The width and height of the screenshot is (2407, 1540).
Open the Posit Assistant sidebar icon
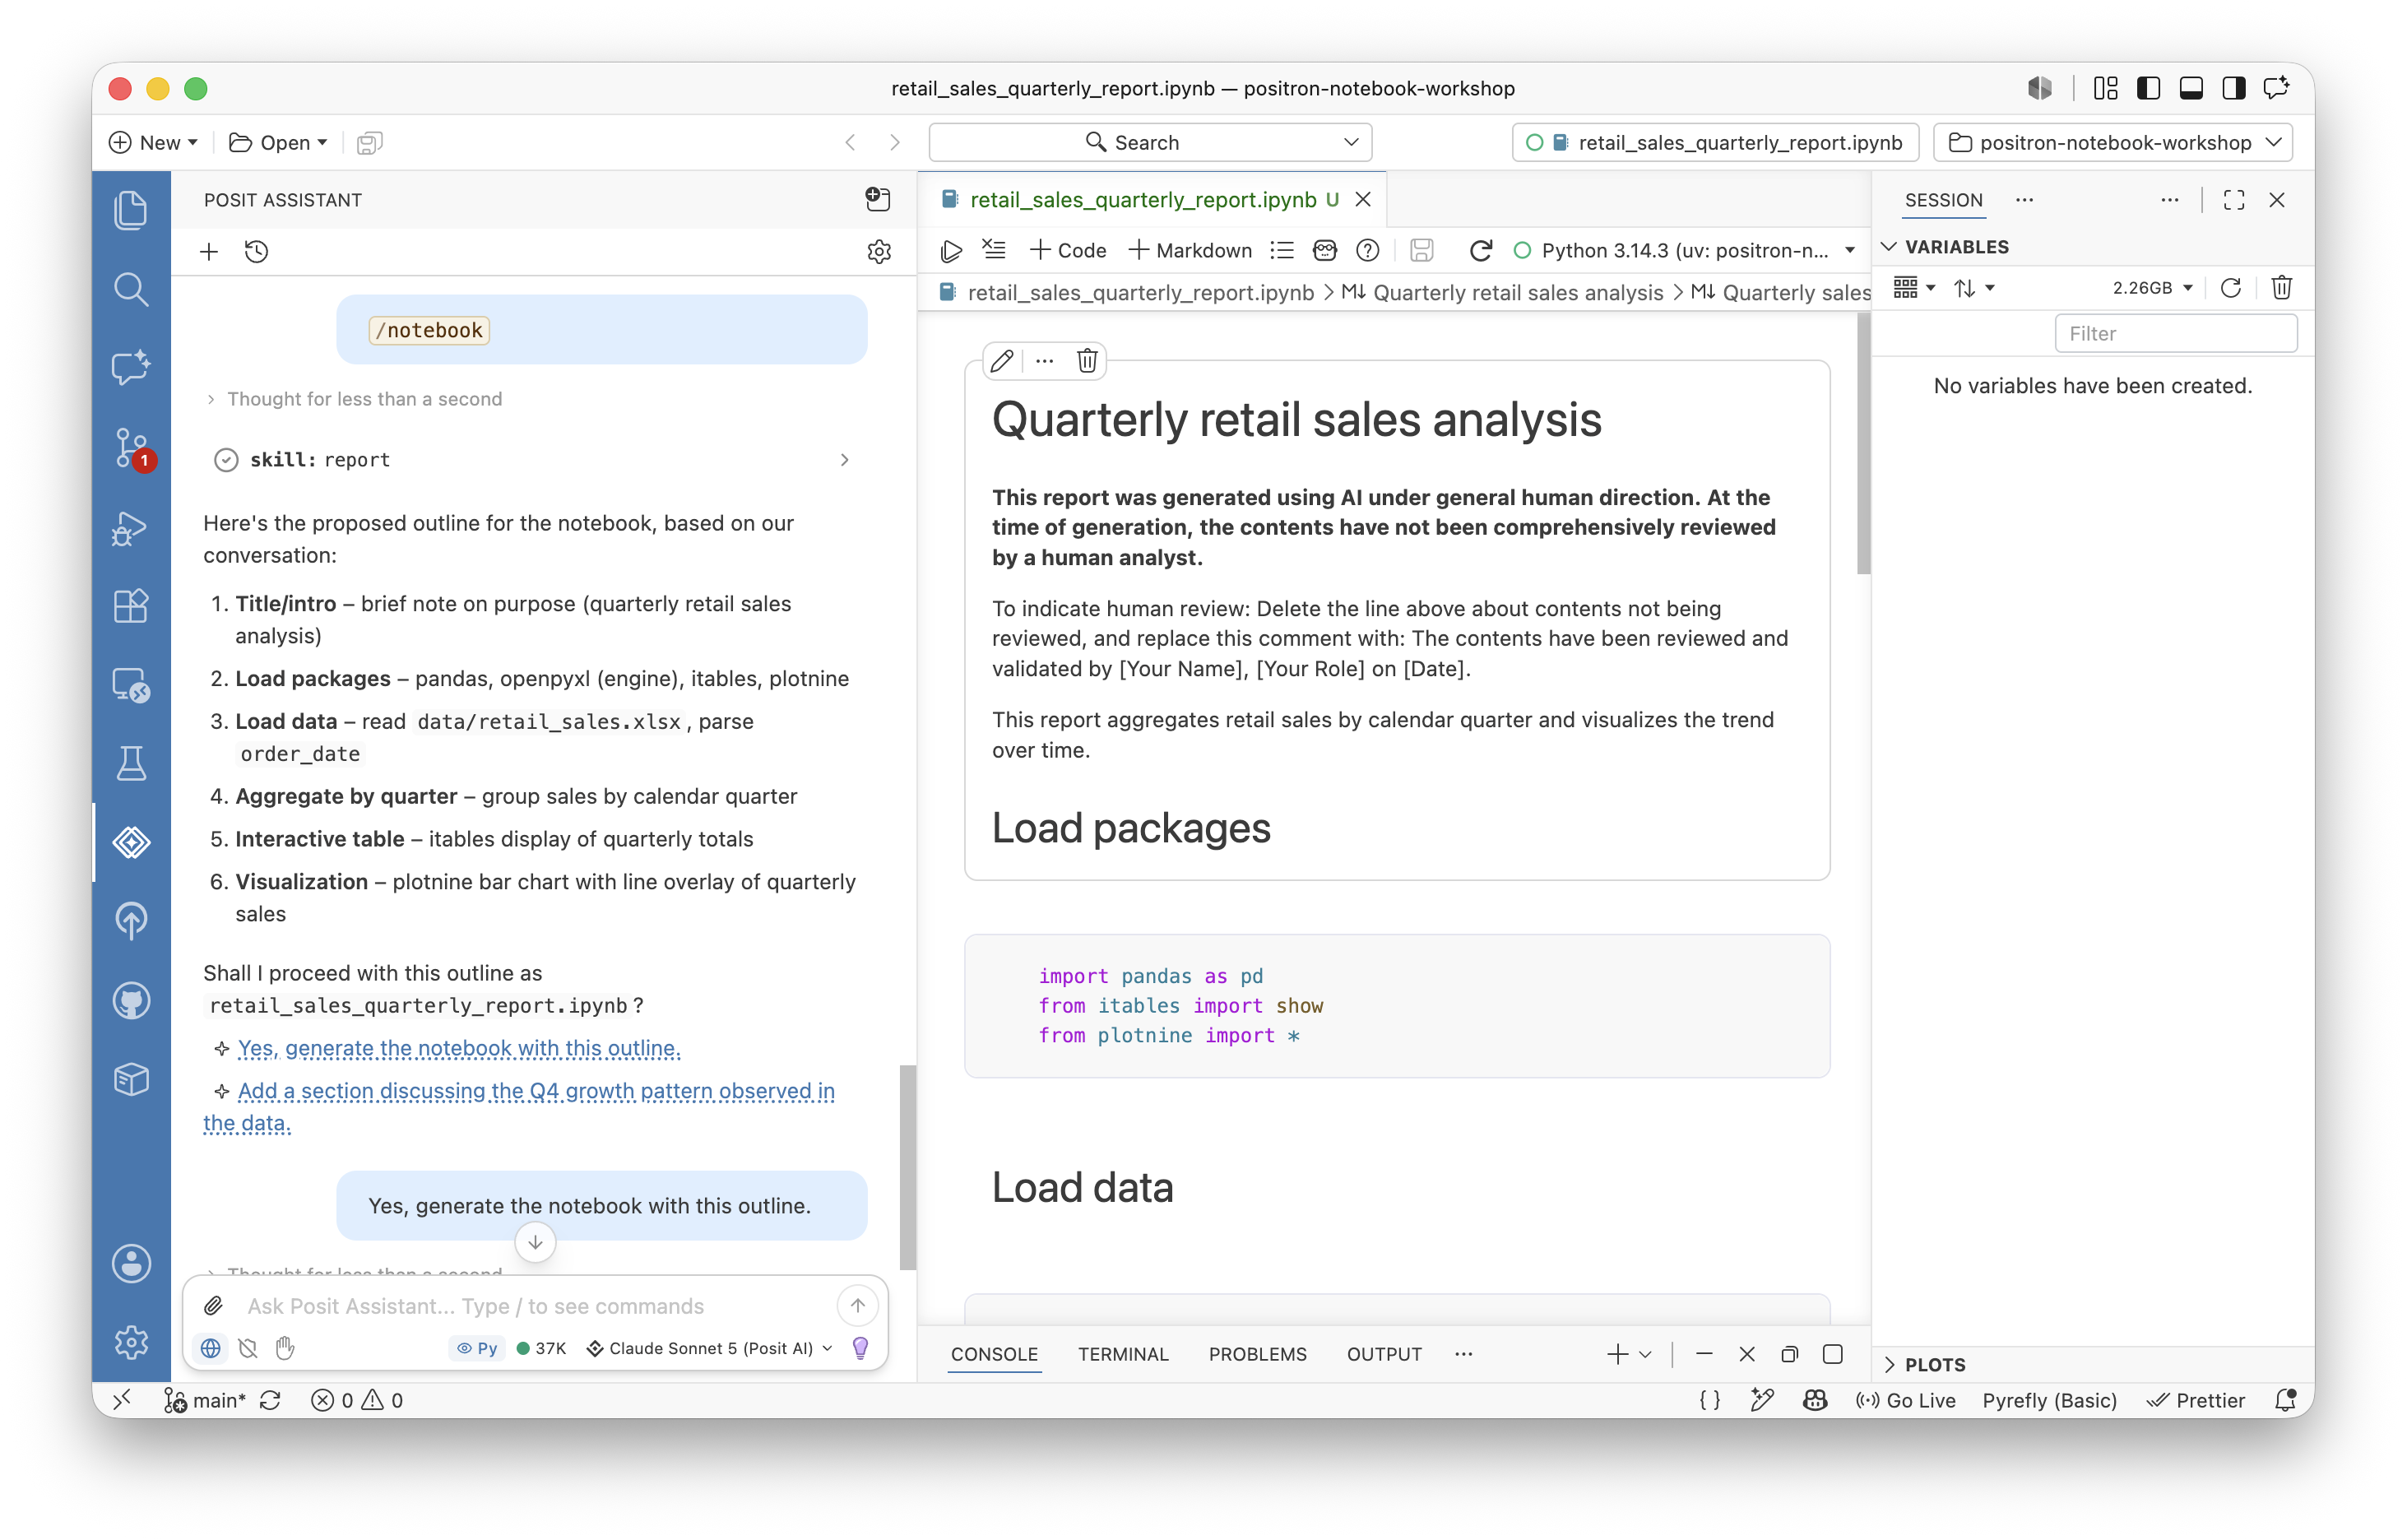click(131, 843)
